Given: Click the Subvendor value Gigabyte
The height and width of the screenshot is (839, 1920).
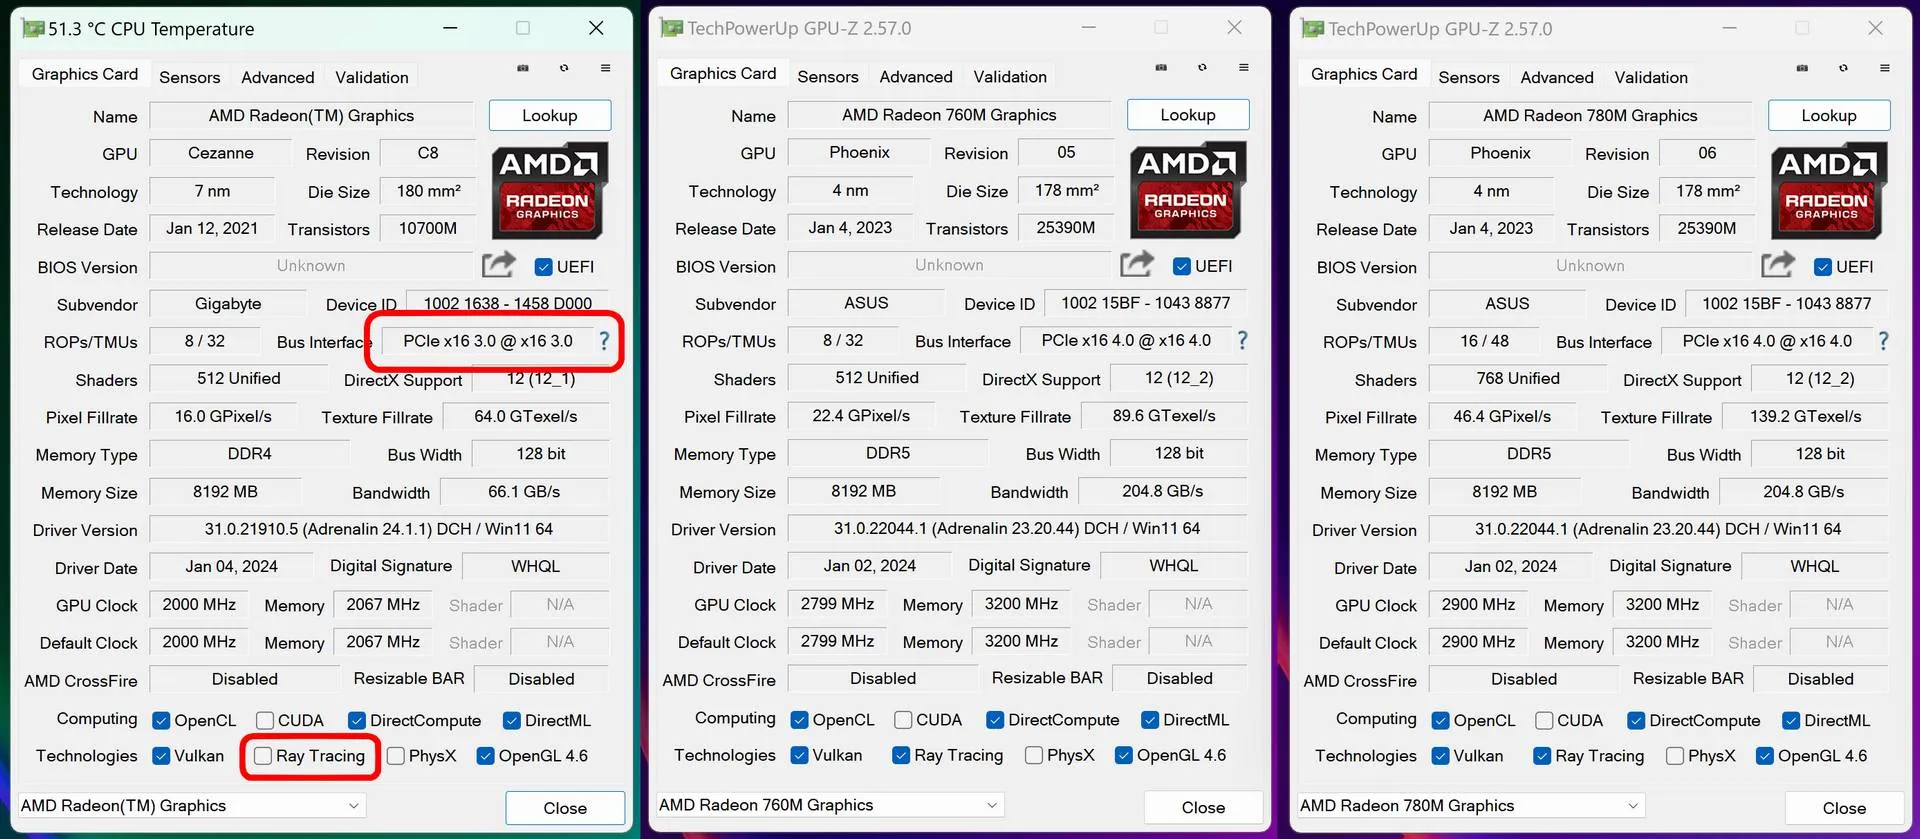Looking at the screenshot, I should [x=228, y=304].
